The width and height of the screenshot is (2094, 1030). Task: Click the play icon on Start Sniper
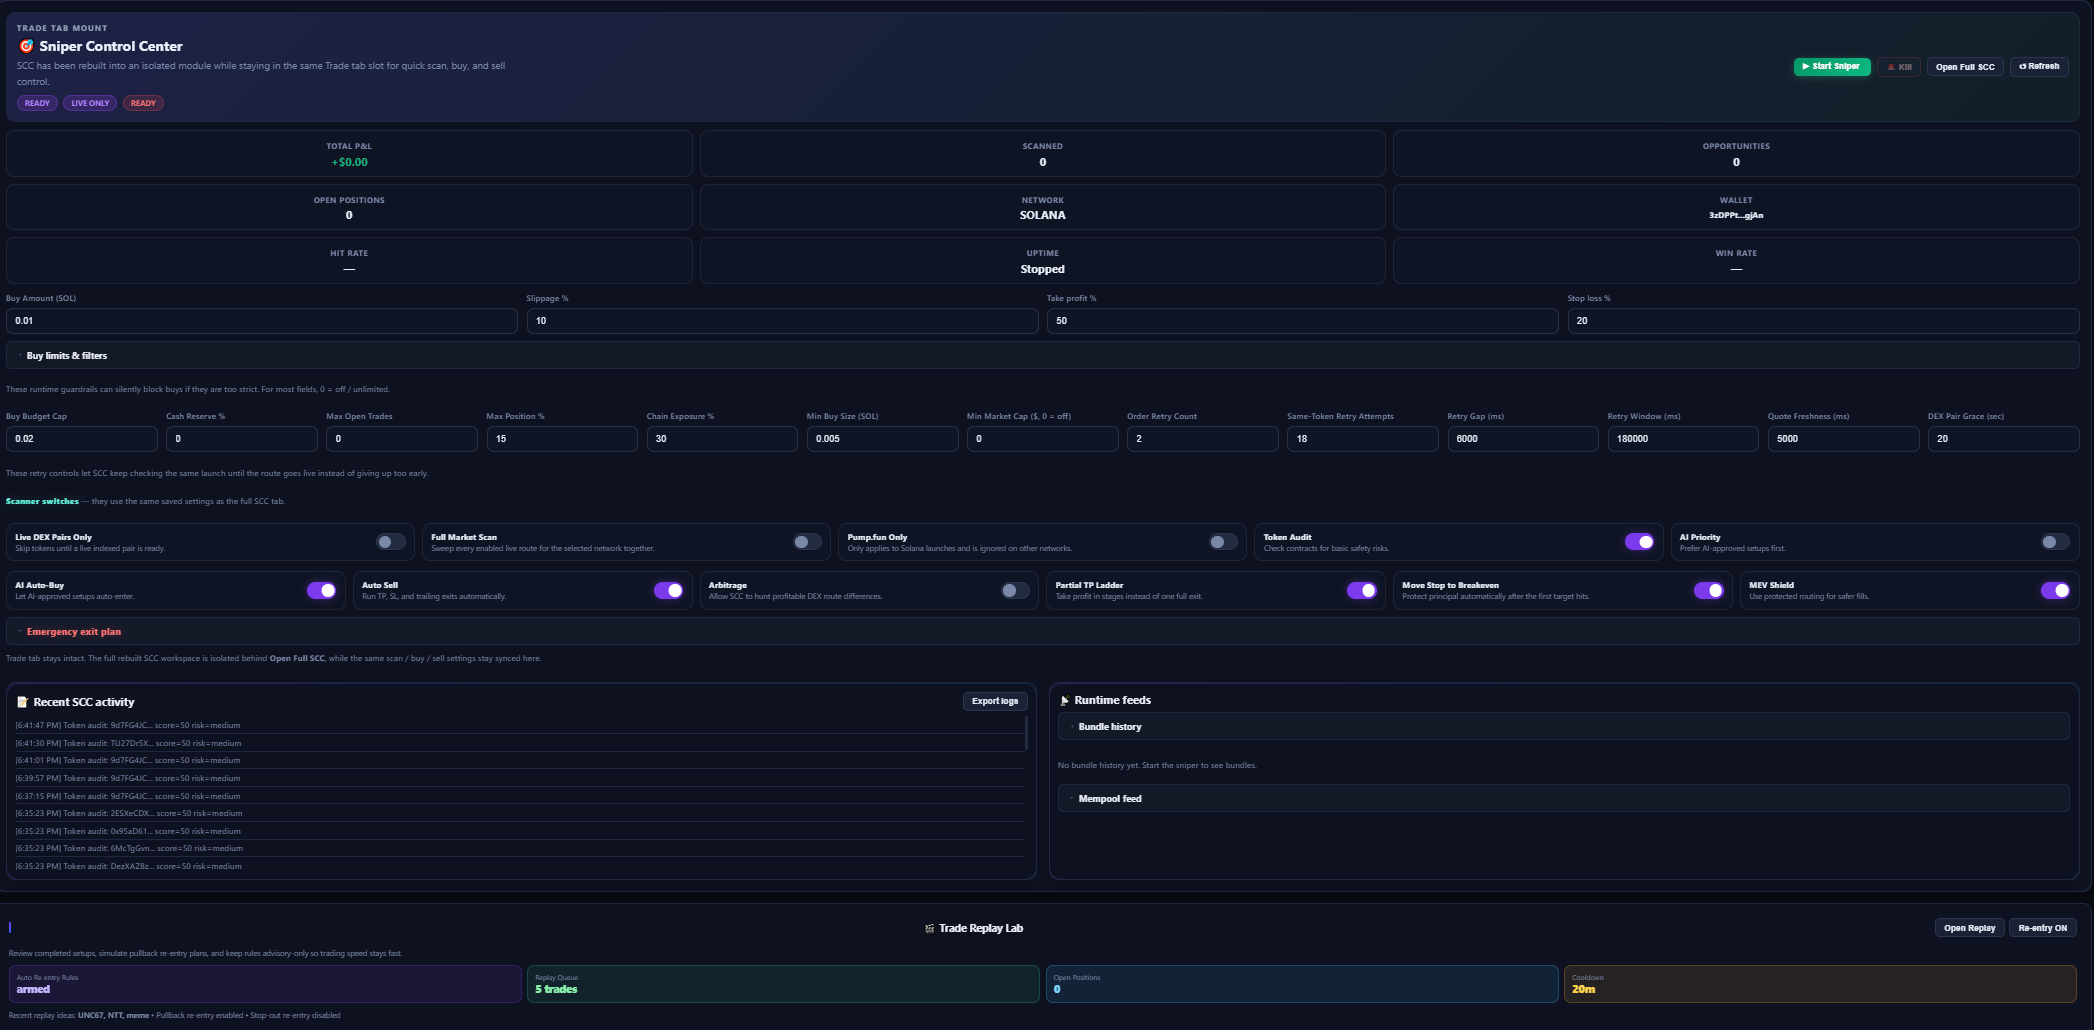[x=1806, y=67]
